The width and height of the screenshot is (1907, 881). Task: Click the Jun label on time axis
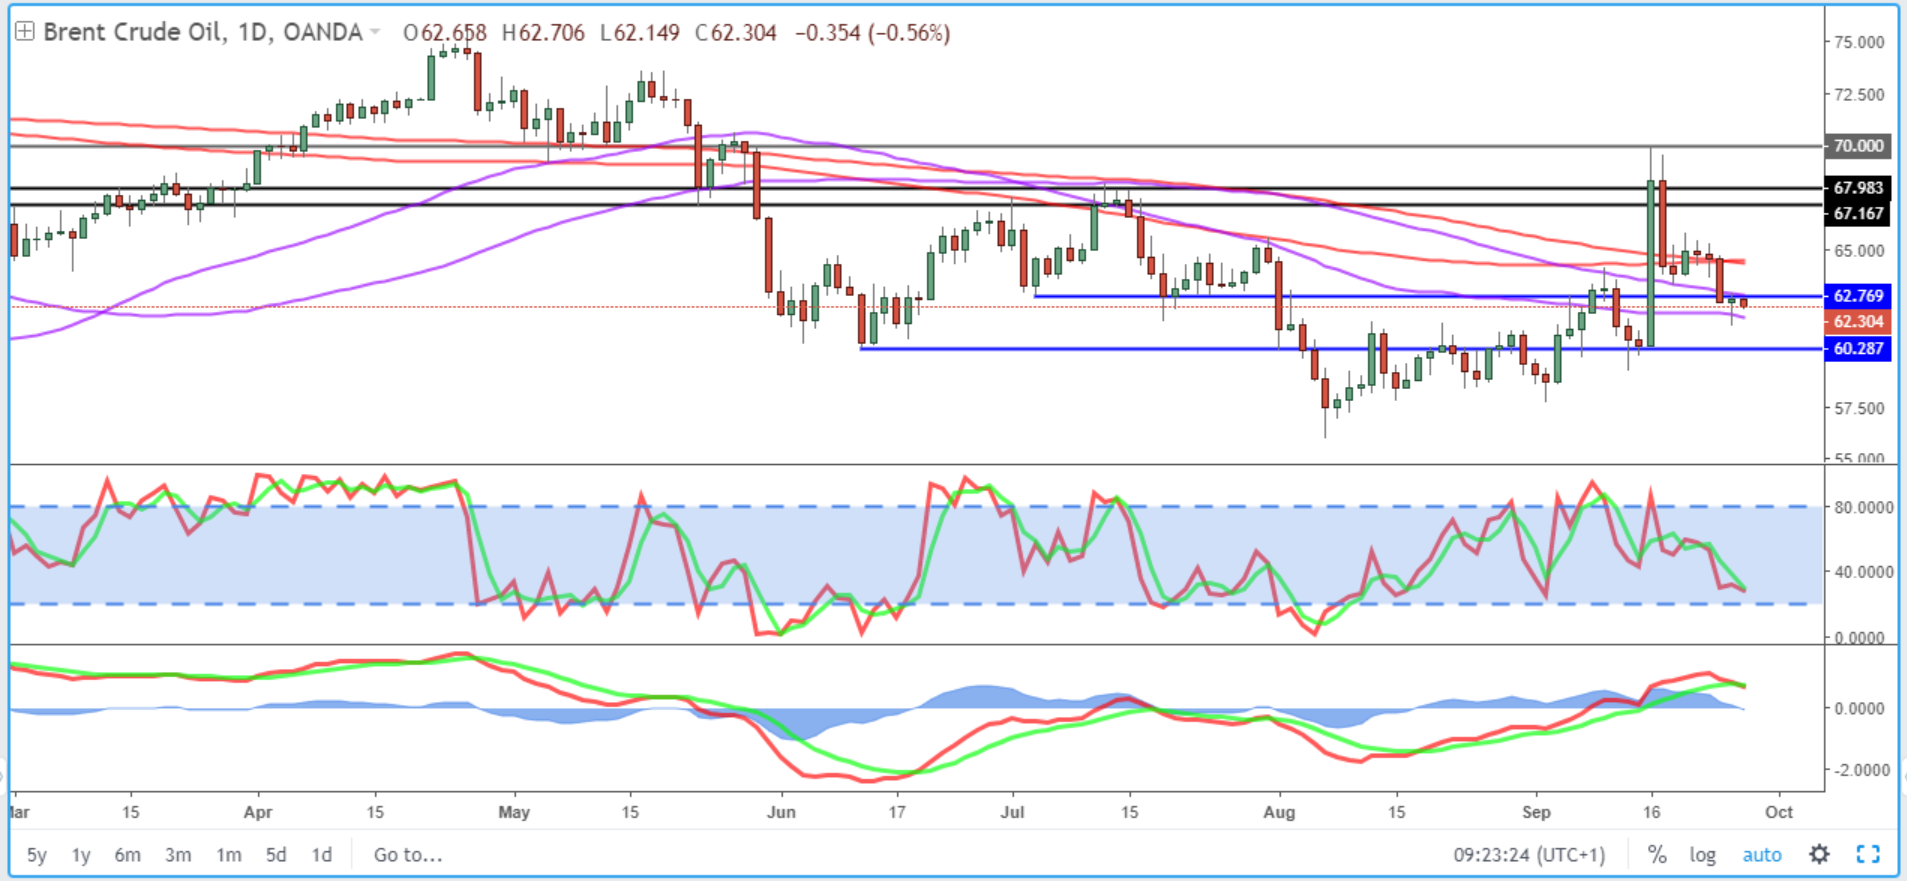781,812
